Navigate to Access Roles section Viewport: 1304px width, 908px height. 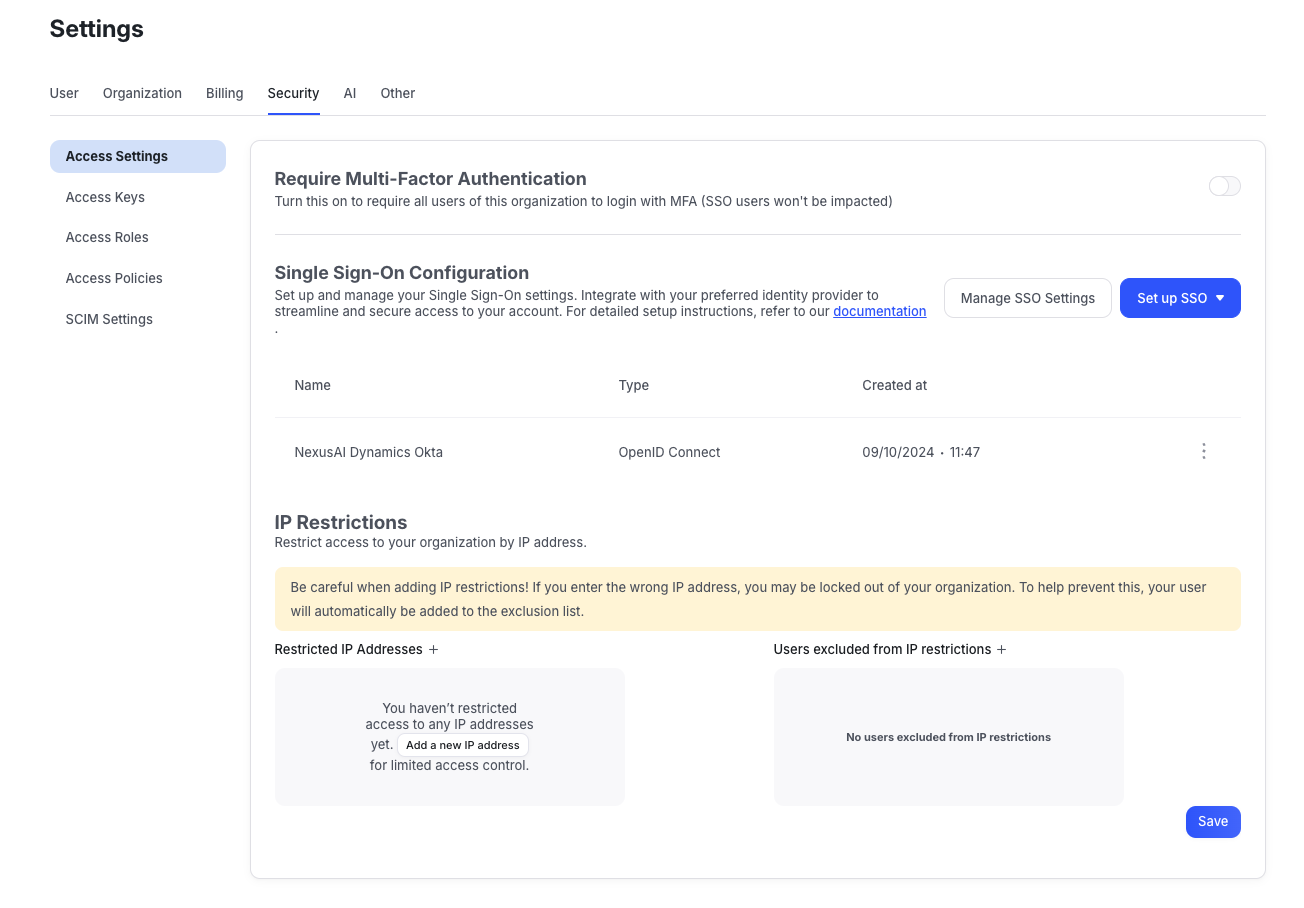pyautogui.click(x=107, y=237)
